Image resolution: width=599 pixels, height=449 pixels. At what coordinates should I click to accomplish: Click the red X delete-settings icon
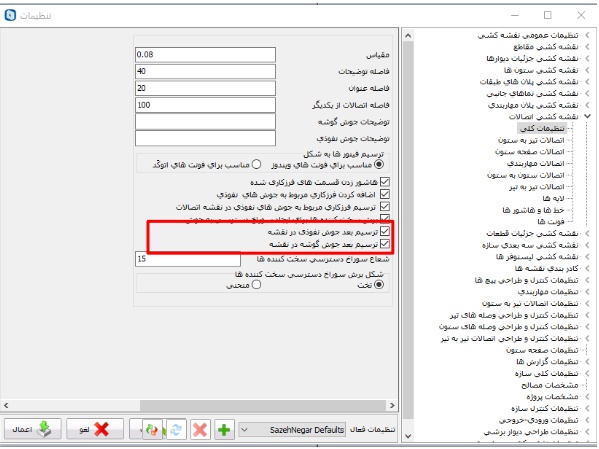pyautogui.click(x=200, y=430)
